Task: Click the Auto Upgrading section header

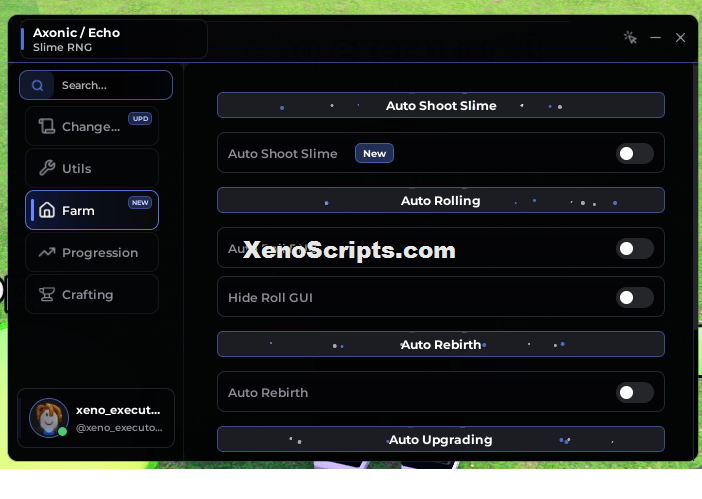Action: (x=441, y=439)
